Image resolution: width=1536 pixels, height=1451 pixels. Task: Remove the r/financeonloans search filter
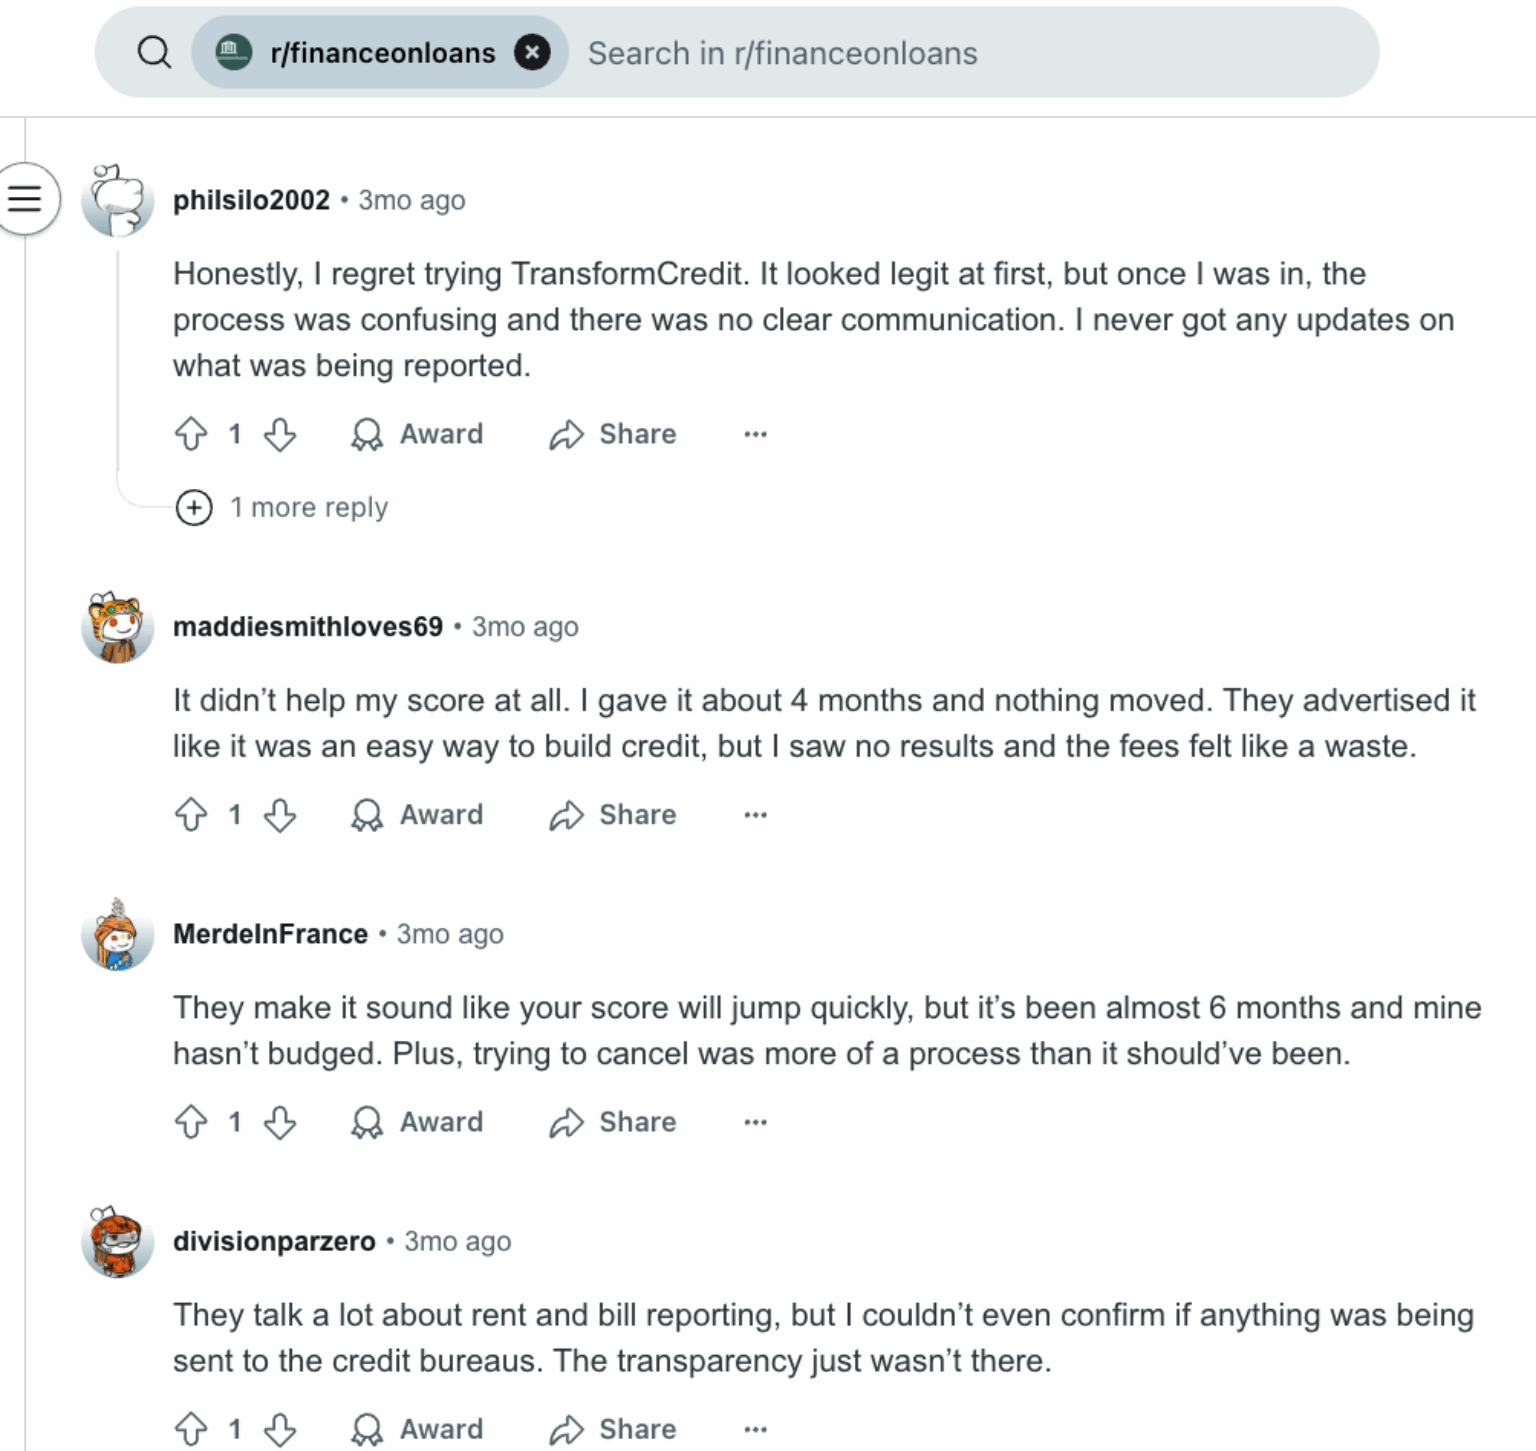(x=532, y=52)
